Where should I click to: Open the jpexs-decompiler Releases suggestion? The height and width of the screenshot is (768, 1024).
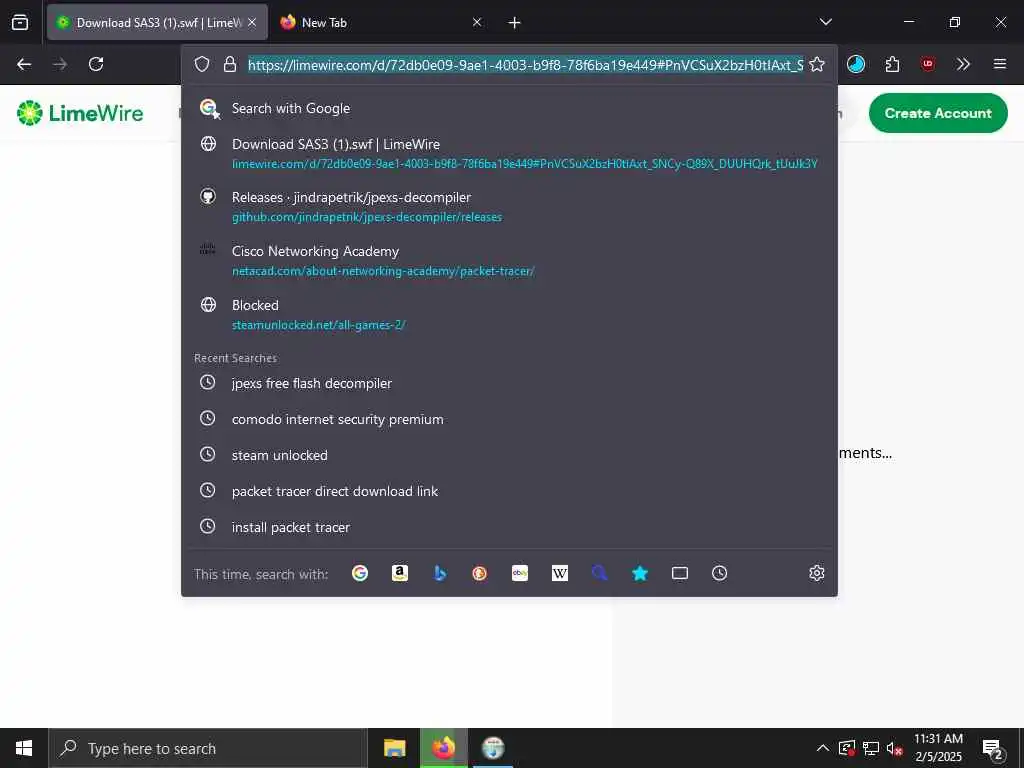(509, 206)
